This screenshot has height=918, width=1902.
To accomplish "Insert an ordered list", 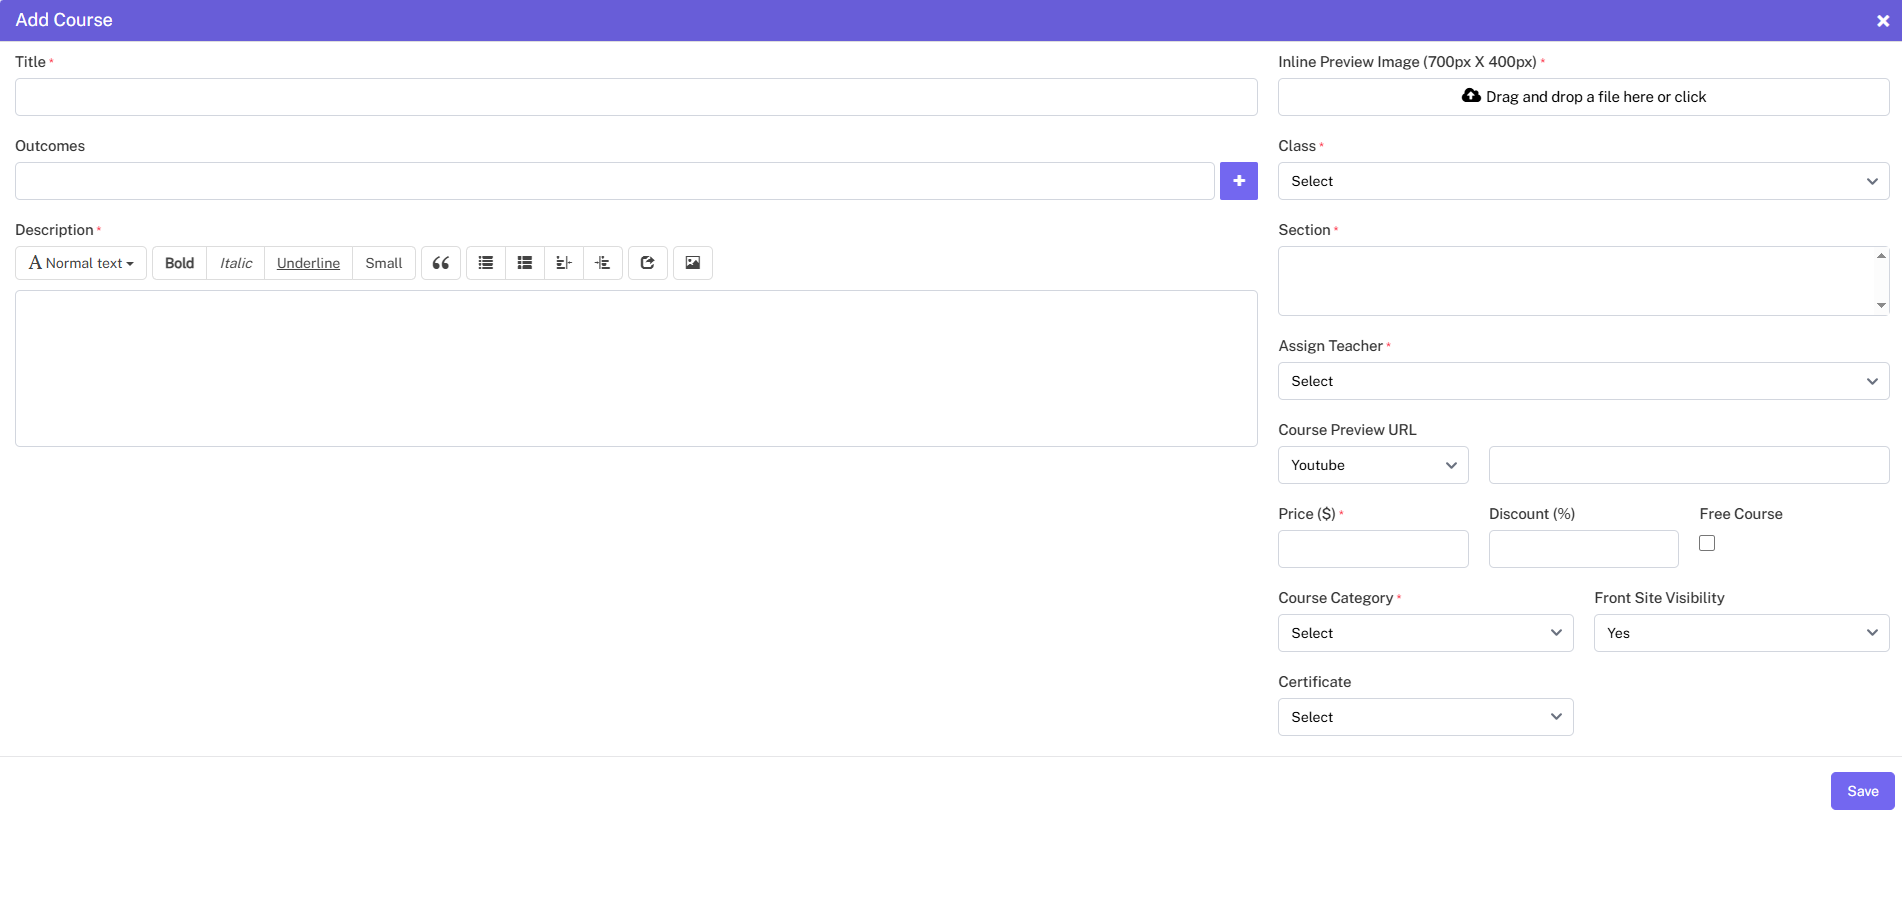I will (525, 263).
